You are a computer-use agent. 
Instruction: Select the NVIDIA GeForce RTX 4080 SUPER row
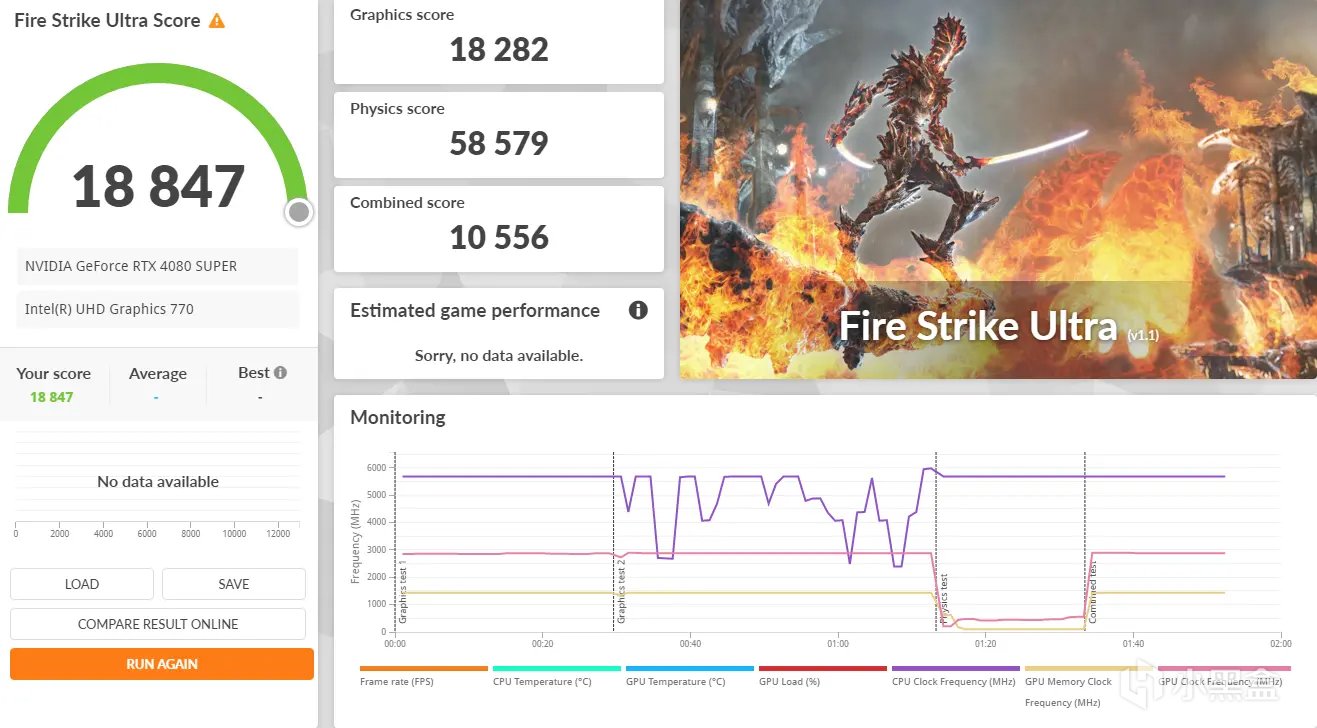[158, 266]
